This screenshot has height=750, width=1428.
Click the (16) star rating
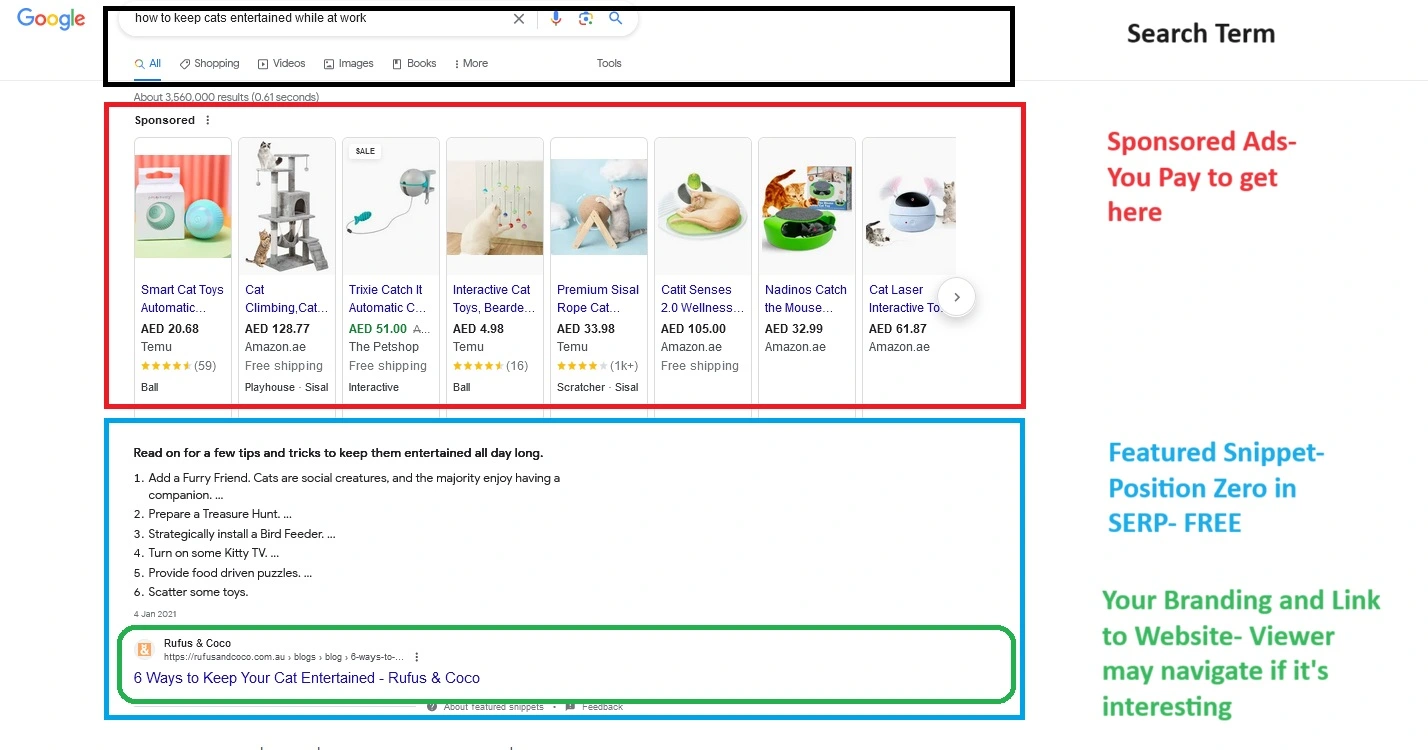(491, 366)
